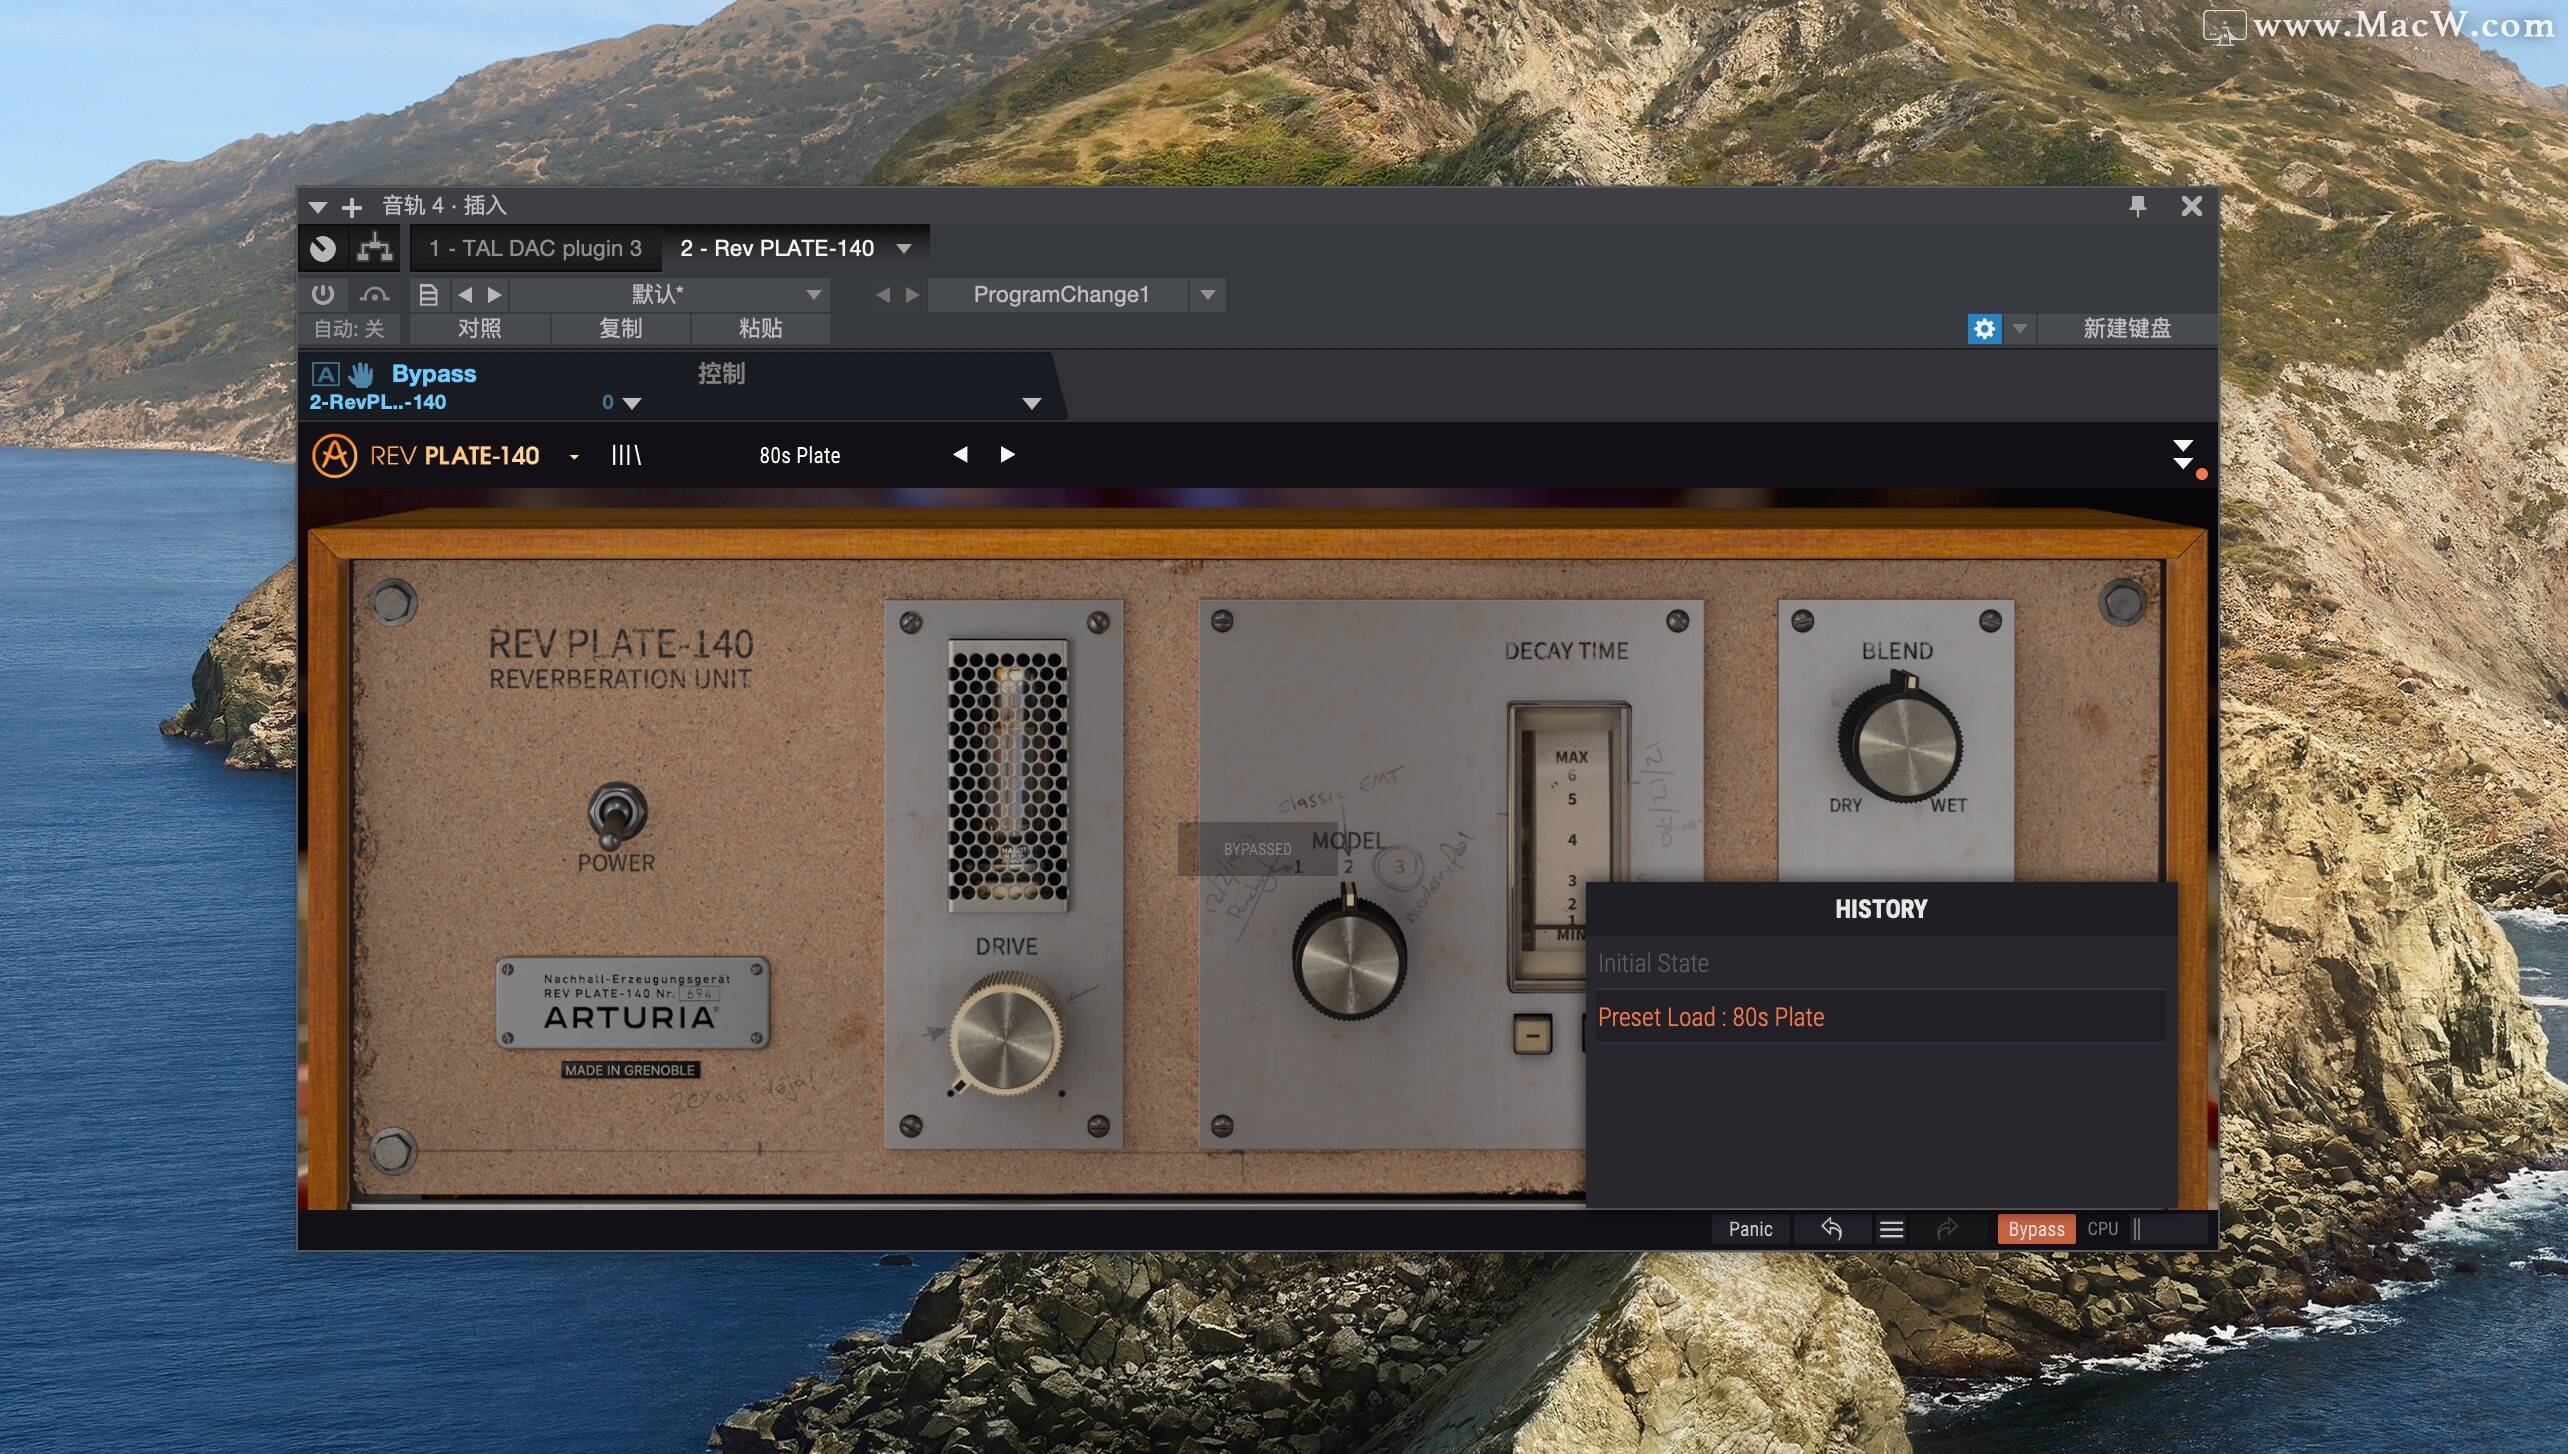Select Preset Load : 80s Plate history entry
The image size is (2568, 1454).
pyautogui.click(x=1880, y=1017)
